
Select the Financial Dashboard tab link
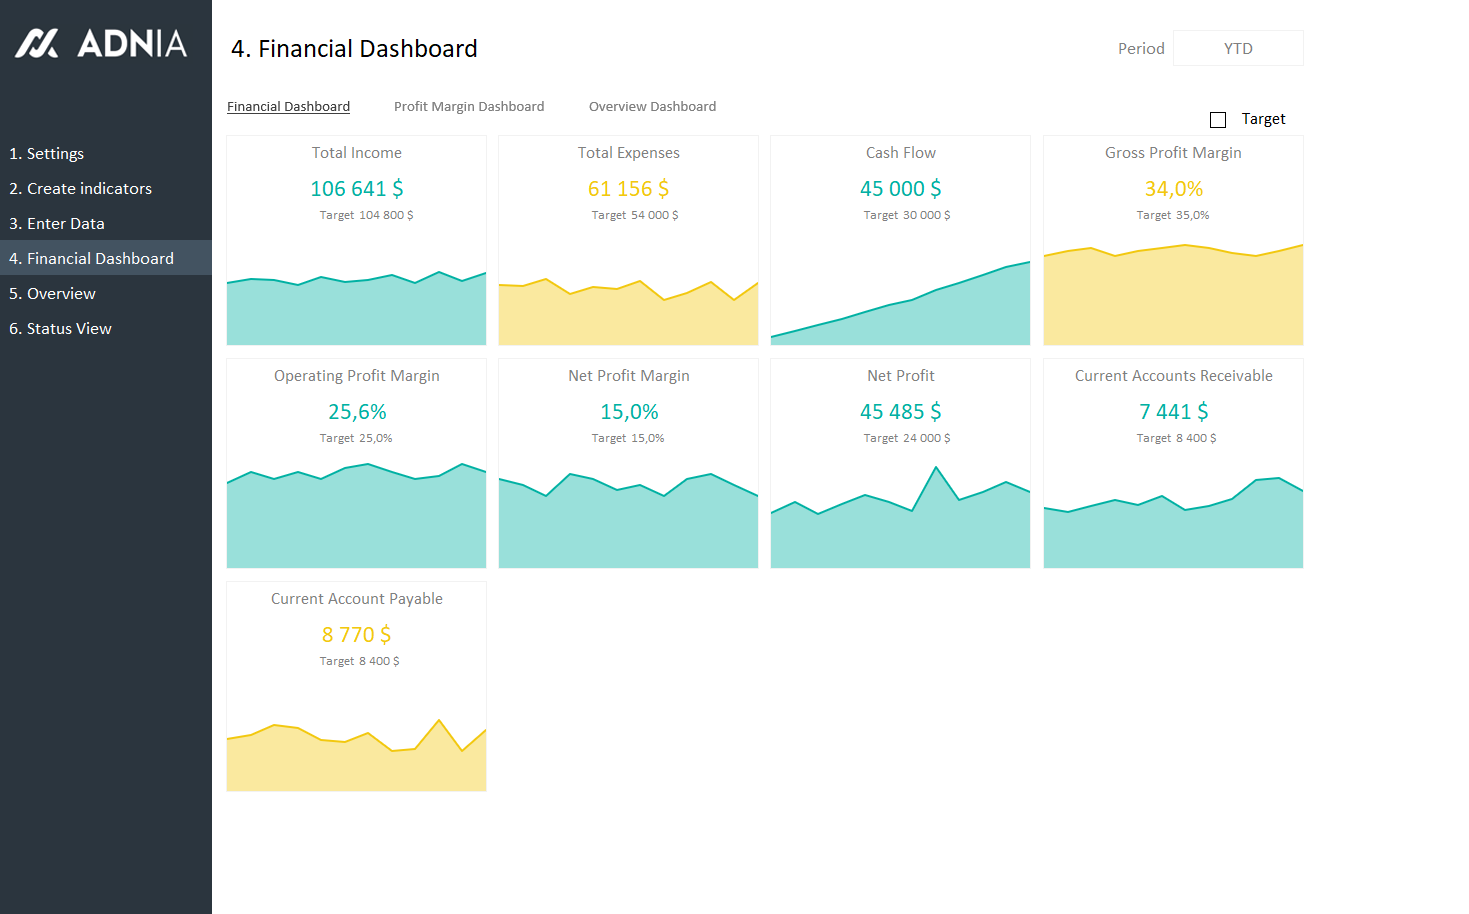(288, 107)
